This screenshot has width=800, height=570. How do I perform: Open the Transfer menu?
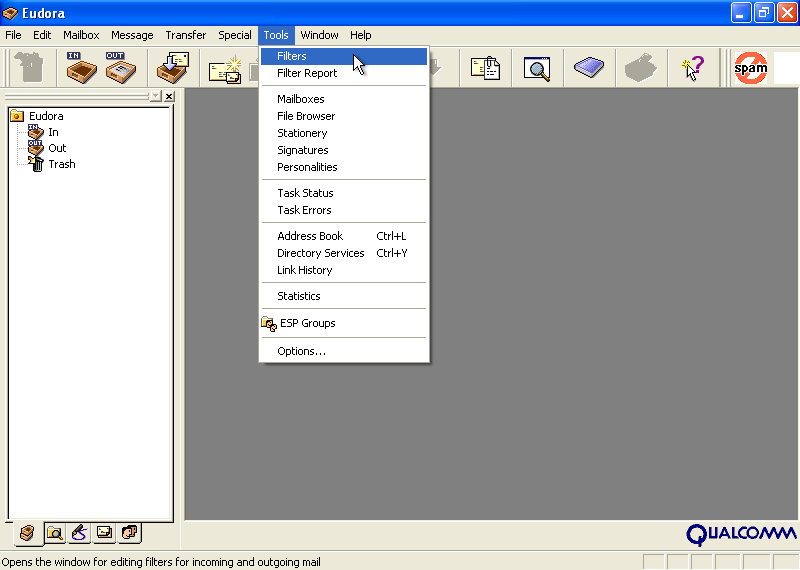(186, 35)
